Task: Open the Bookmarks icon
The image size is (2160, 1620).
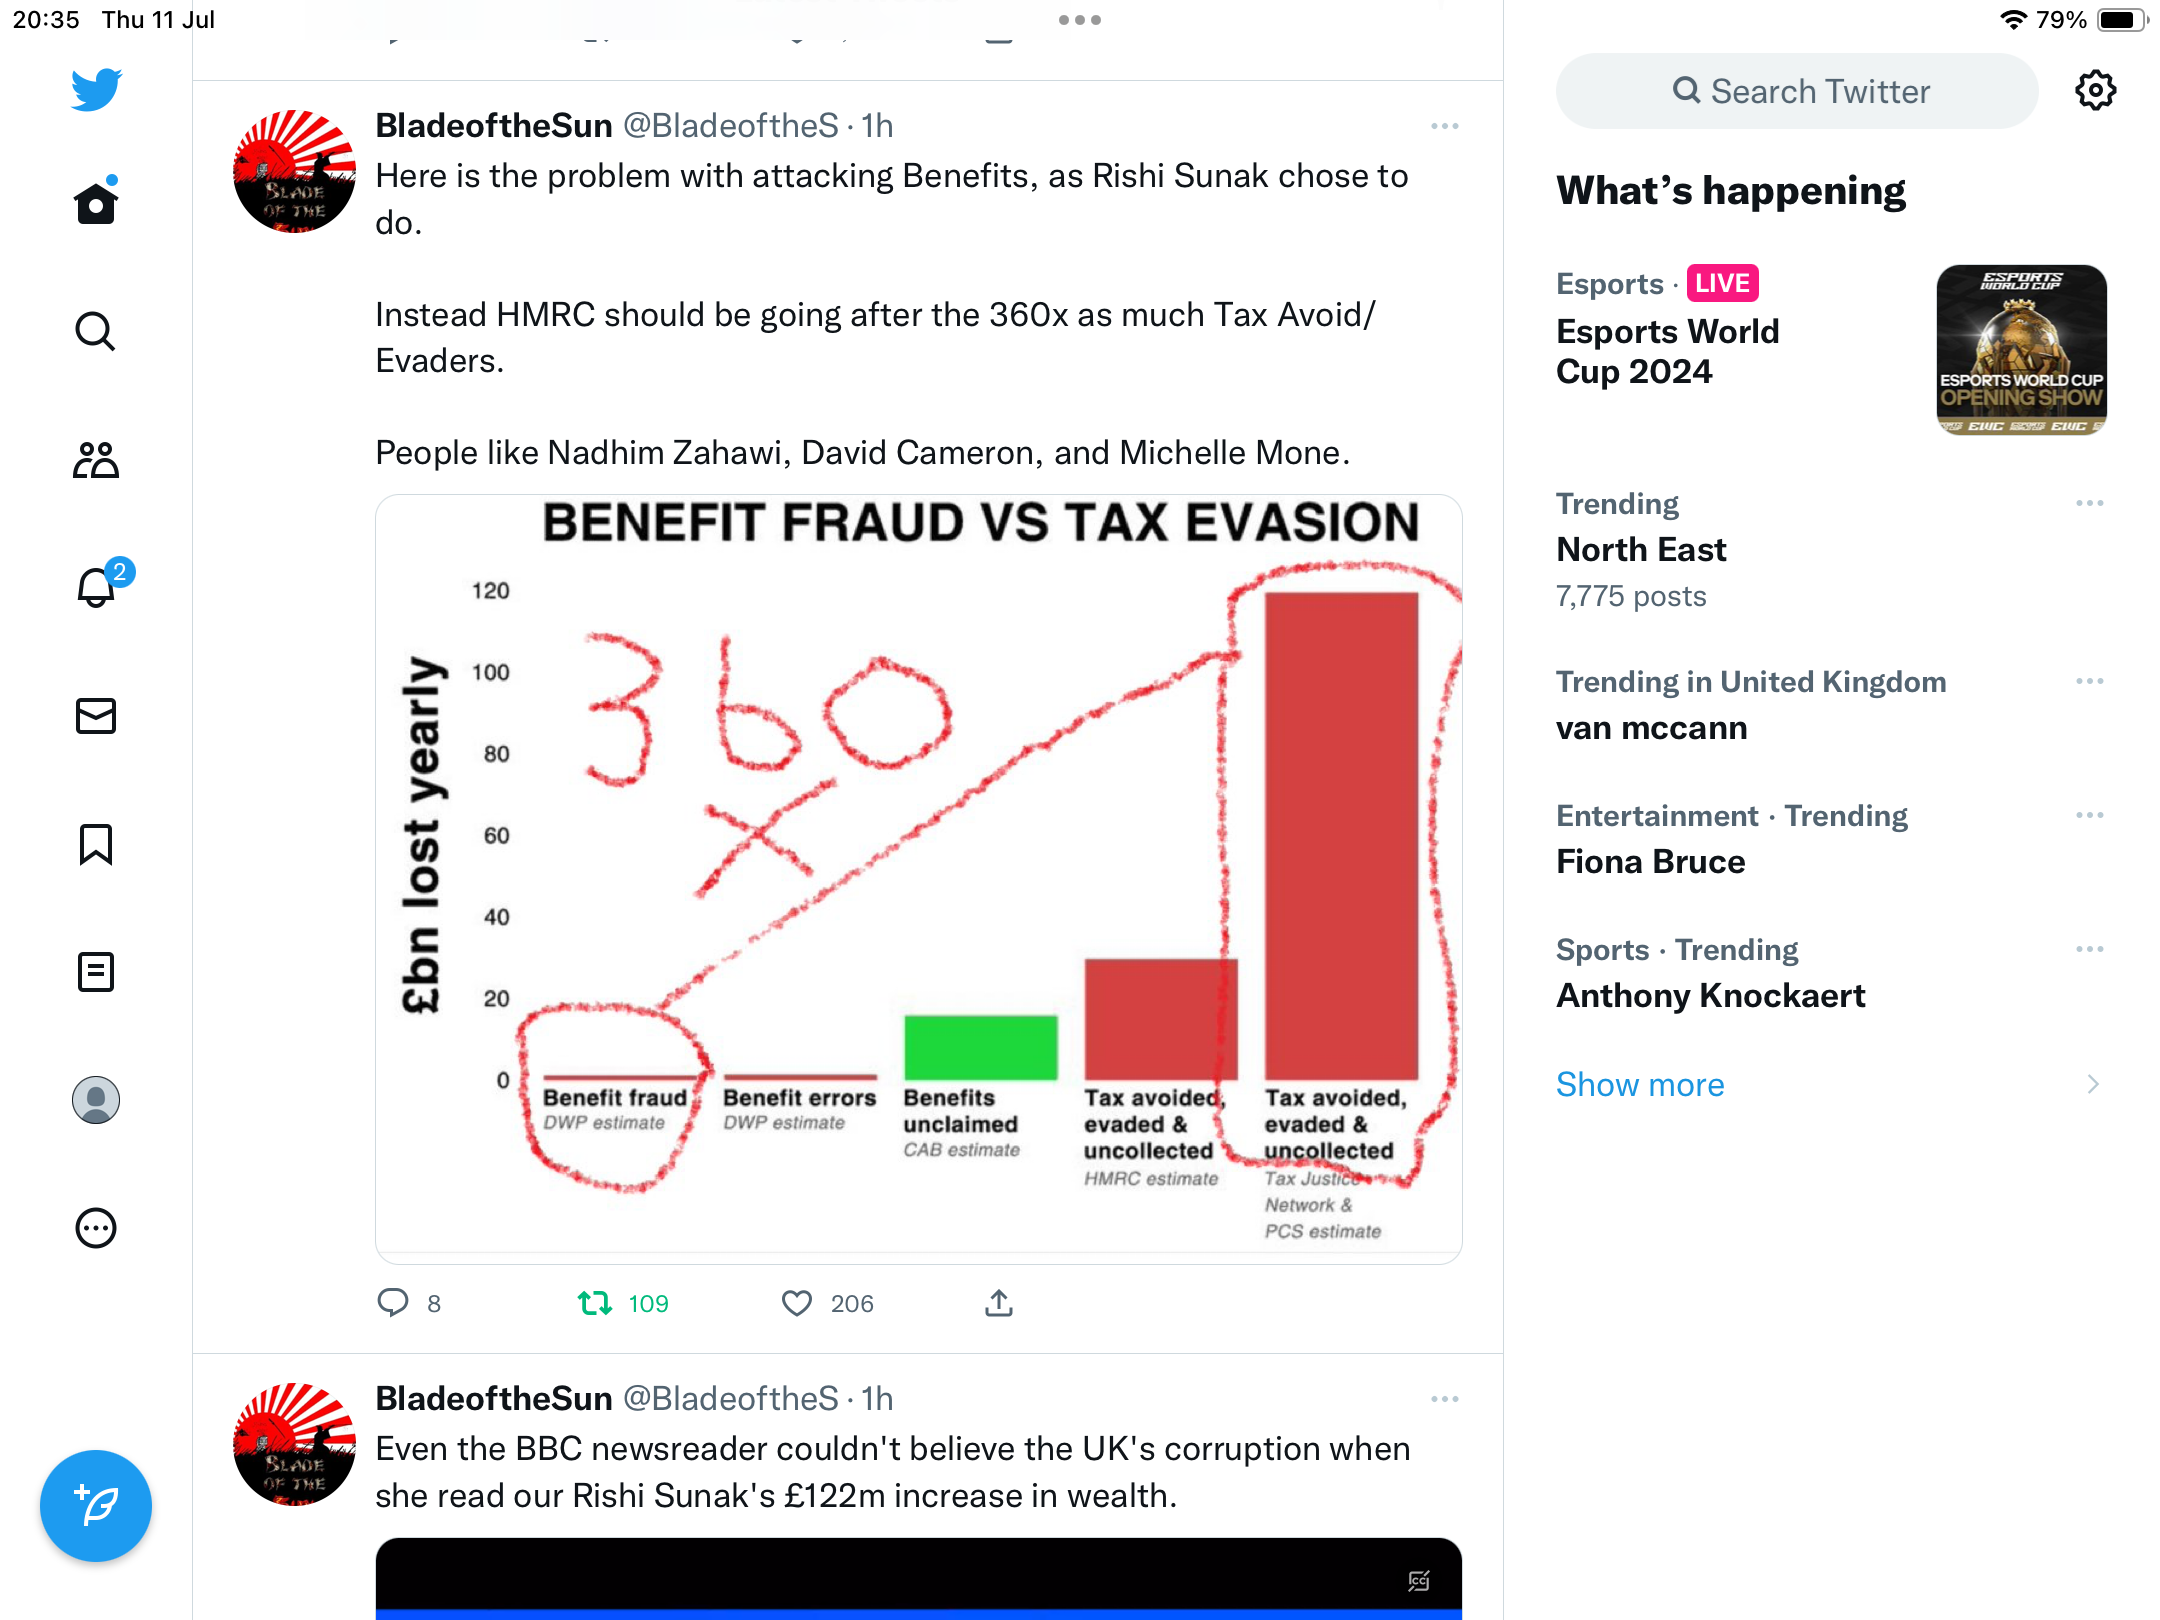Action: pos(96,844)
